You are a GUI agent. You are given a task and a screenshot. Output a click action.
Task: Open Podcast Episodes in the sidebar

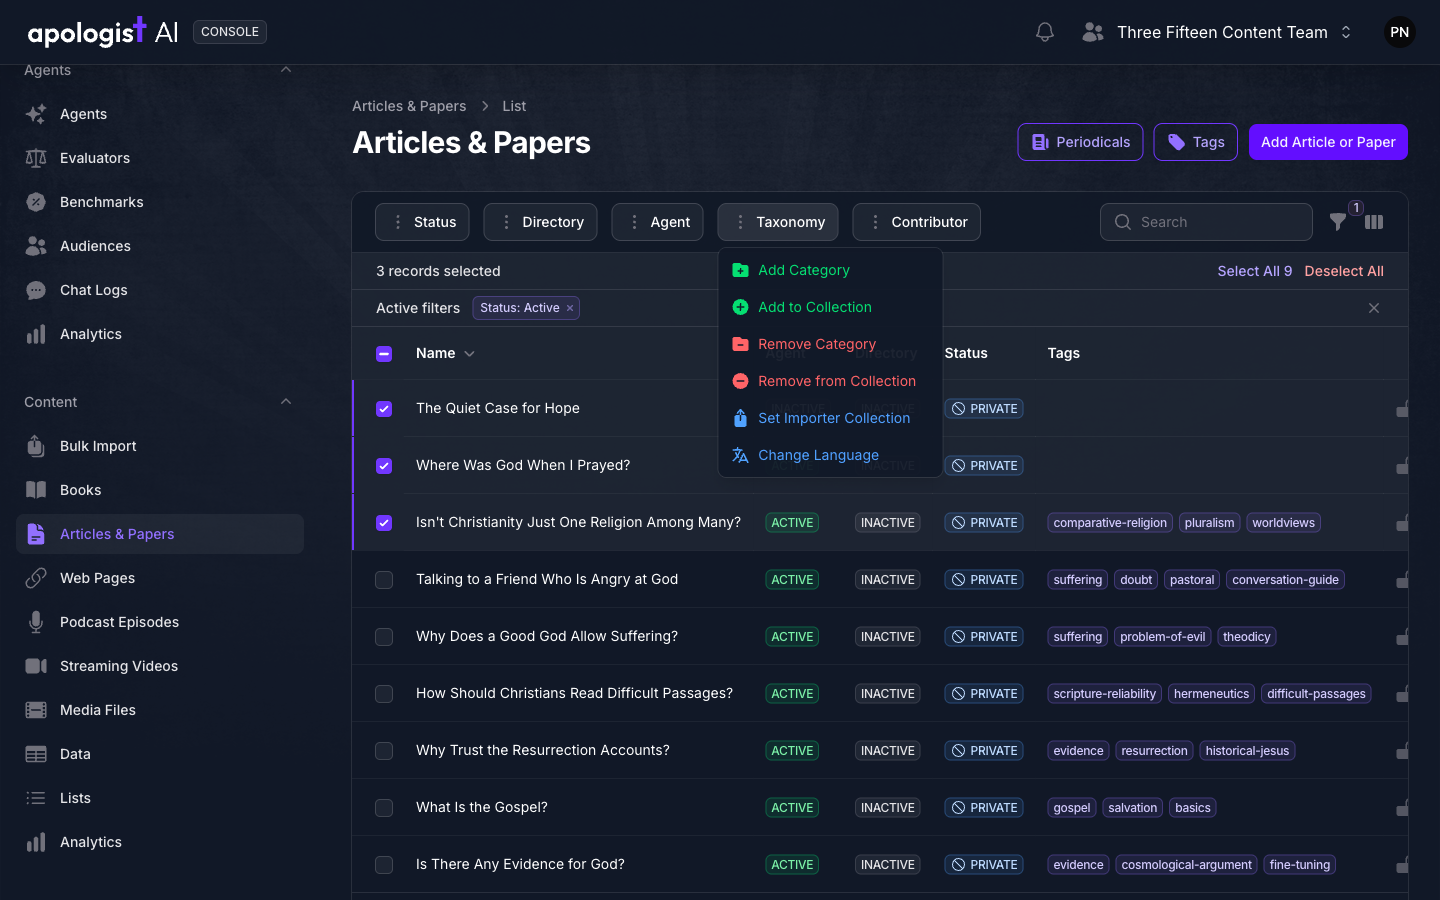160,622
